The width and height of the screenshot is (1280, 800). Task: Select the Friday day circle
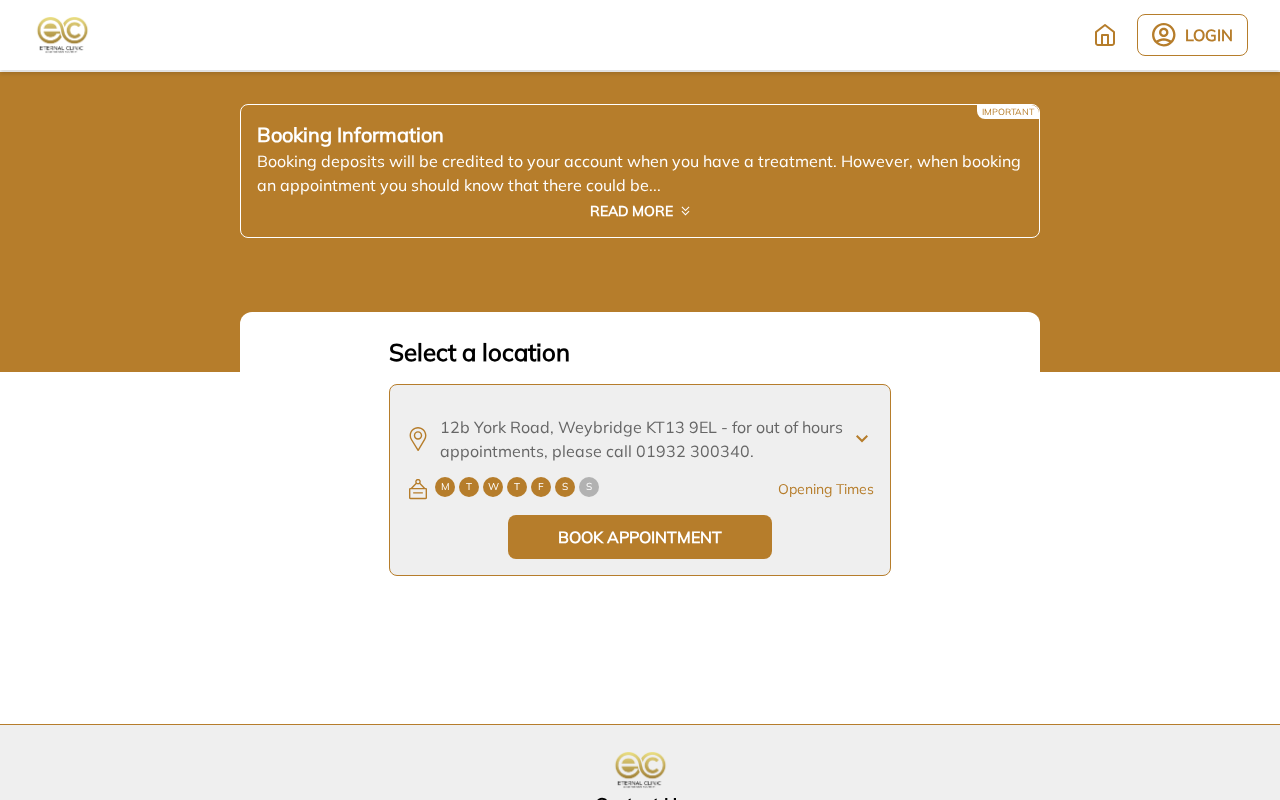pyautogui.click(x=541, y=487)
